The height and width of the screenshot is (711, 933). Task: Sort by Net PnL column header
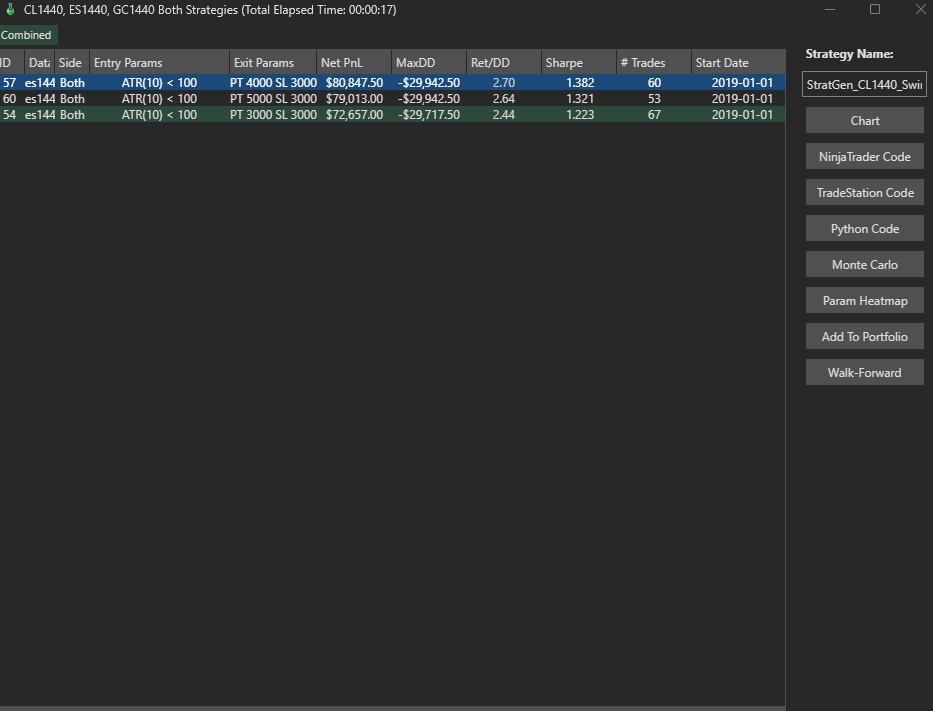tap(353, 62)
